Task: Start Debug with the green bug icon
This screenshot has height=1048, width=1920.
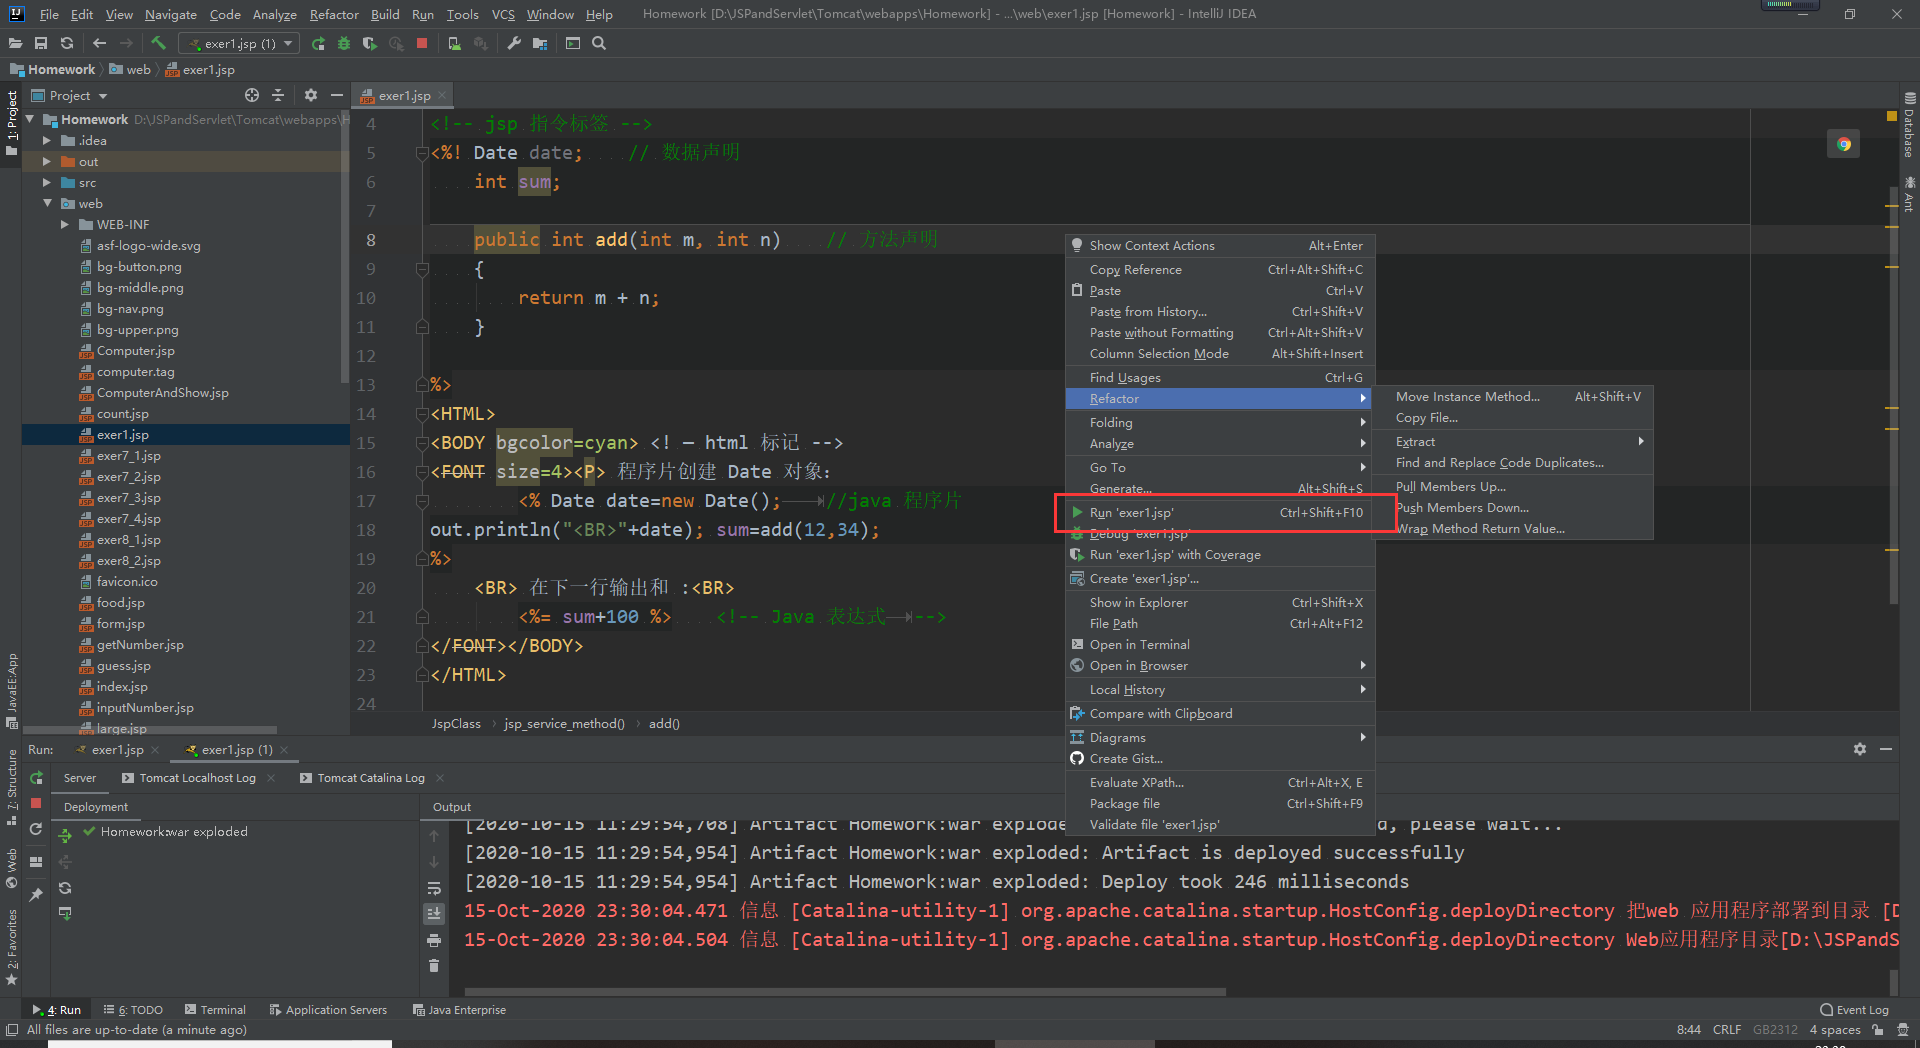Action: tap(344, 43)
